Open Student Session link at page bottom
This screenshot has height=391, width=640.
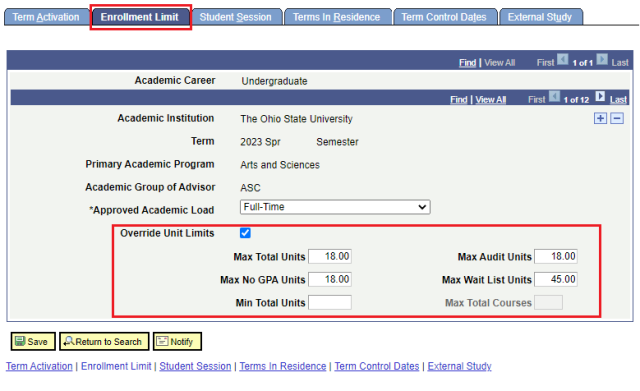pos(195,366)
